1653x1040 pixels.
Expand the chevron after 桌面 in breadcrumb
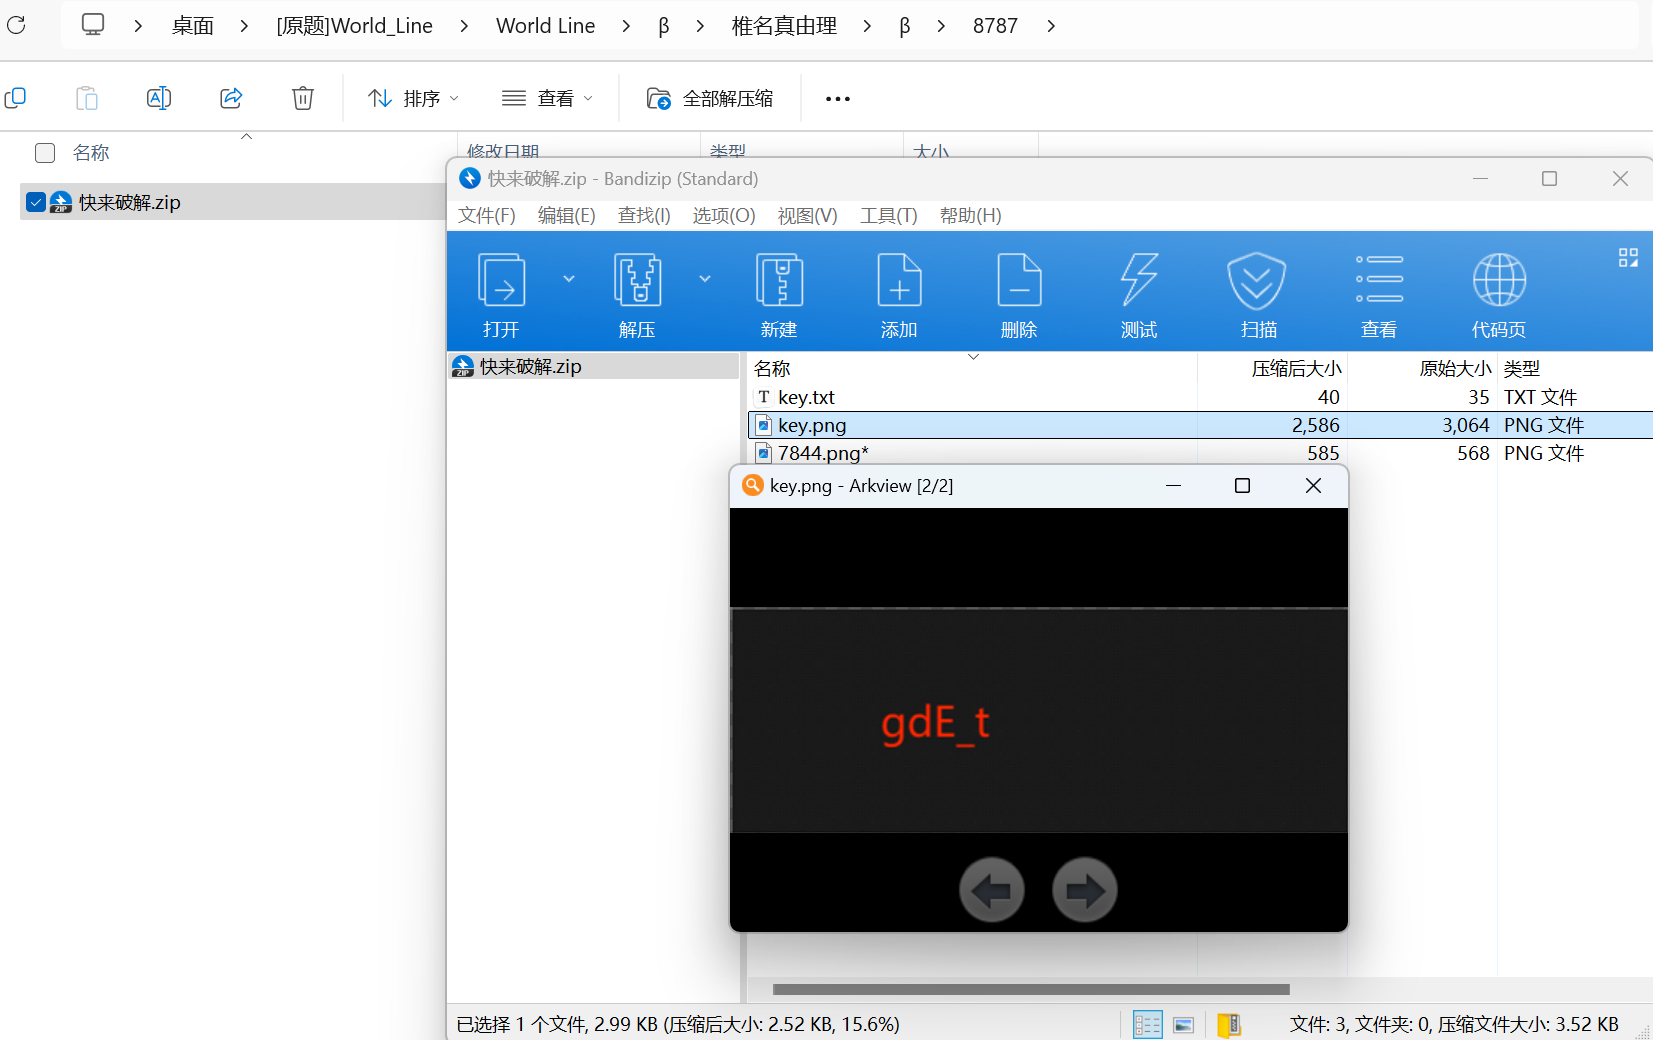click(x=244, y=26)
